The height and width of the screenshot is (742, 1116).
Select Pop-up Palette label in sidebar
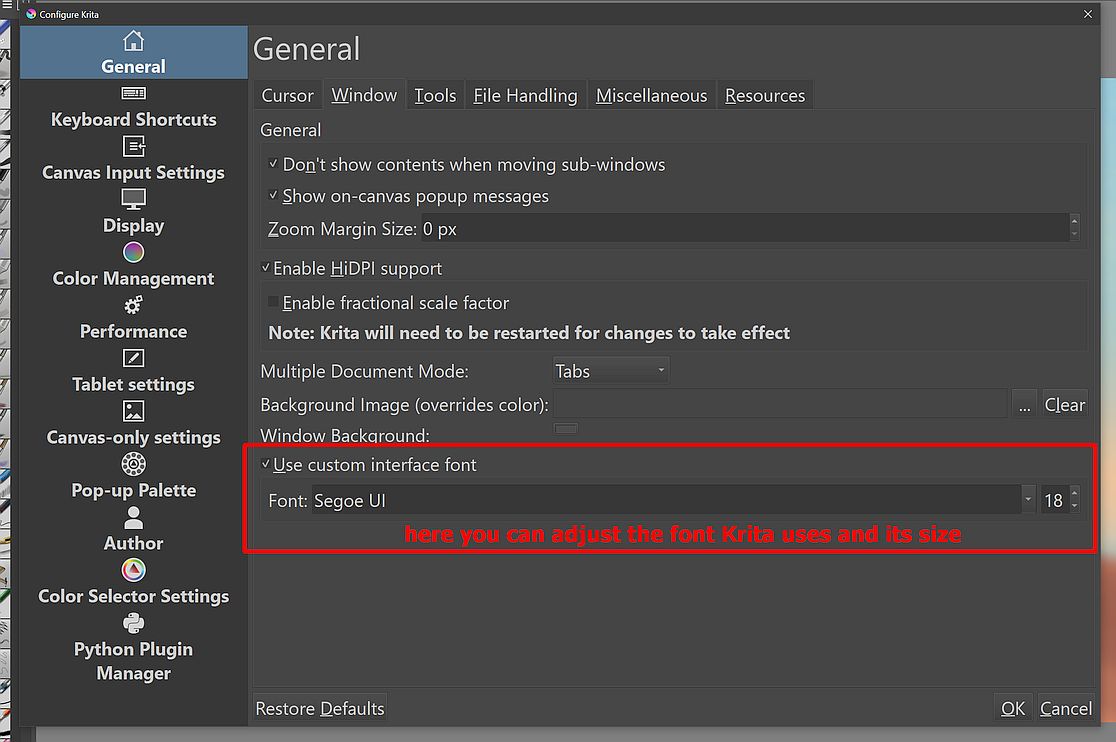click(133, 490)
